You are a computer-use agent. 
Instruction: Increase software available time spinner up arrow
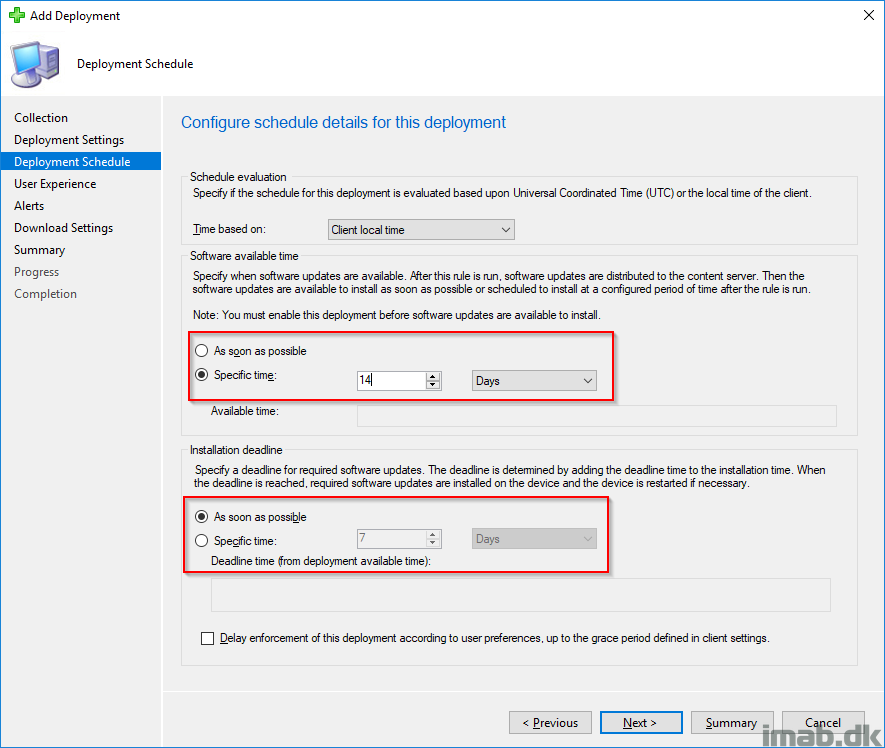433,377
